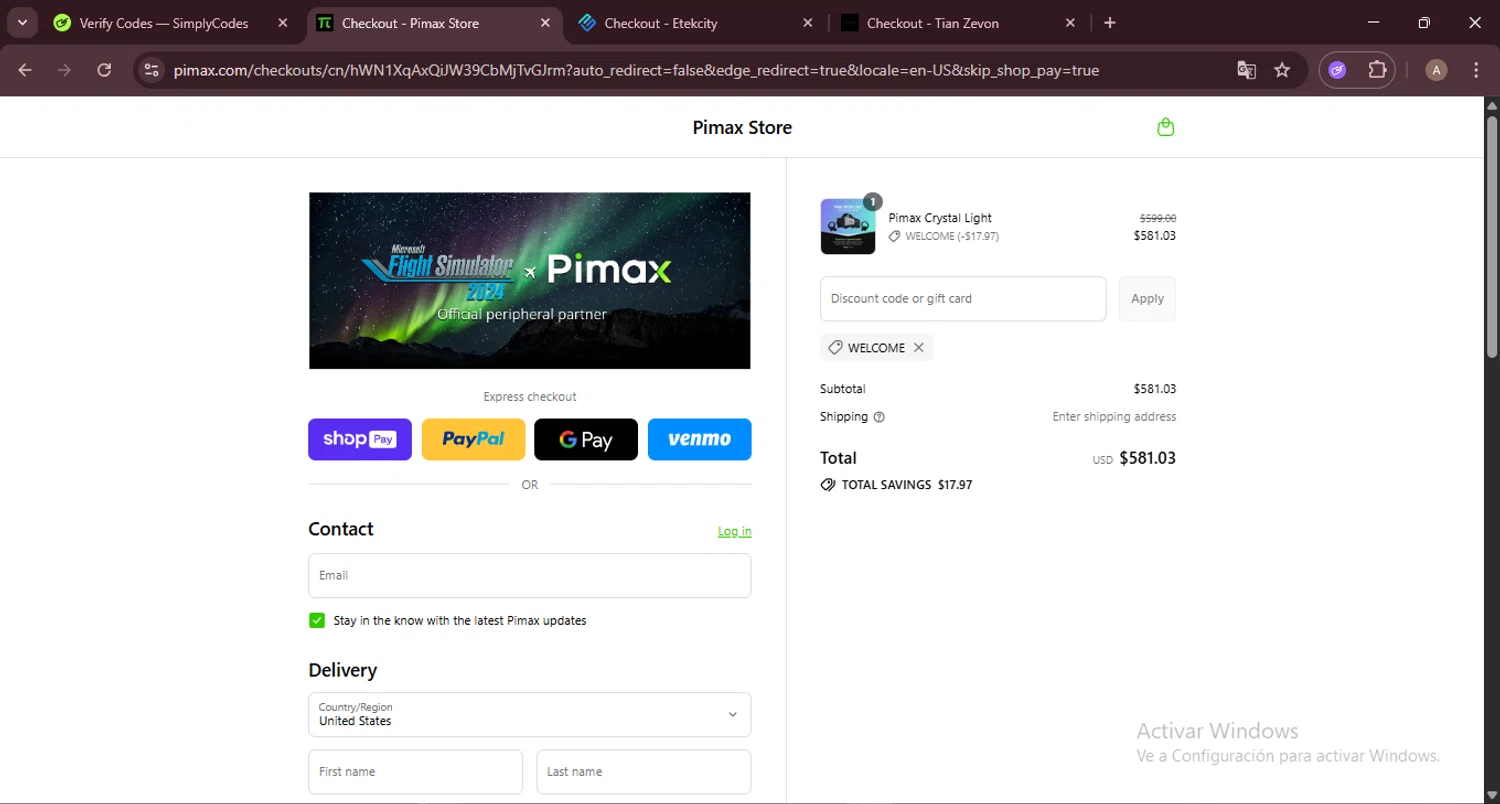Click the browser back arrow

pos(25,70)
